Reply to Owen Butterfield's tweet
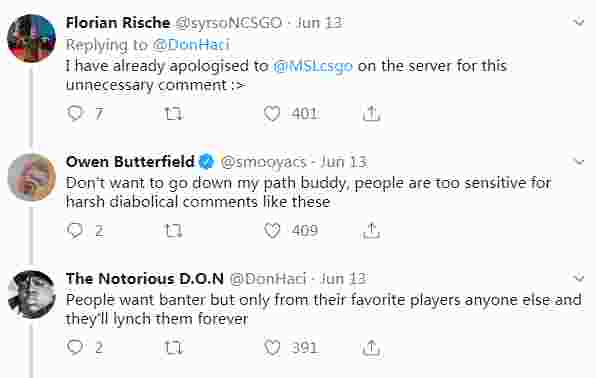Image resolution: width=596 pixels, height=378 pixels. (x=75, y=230)
